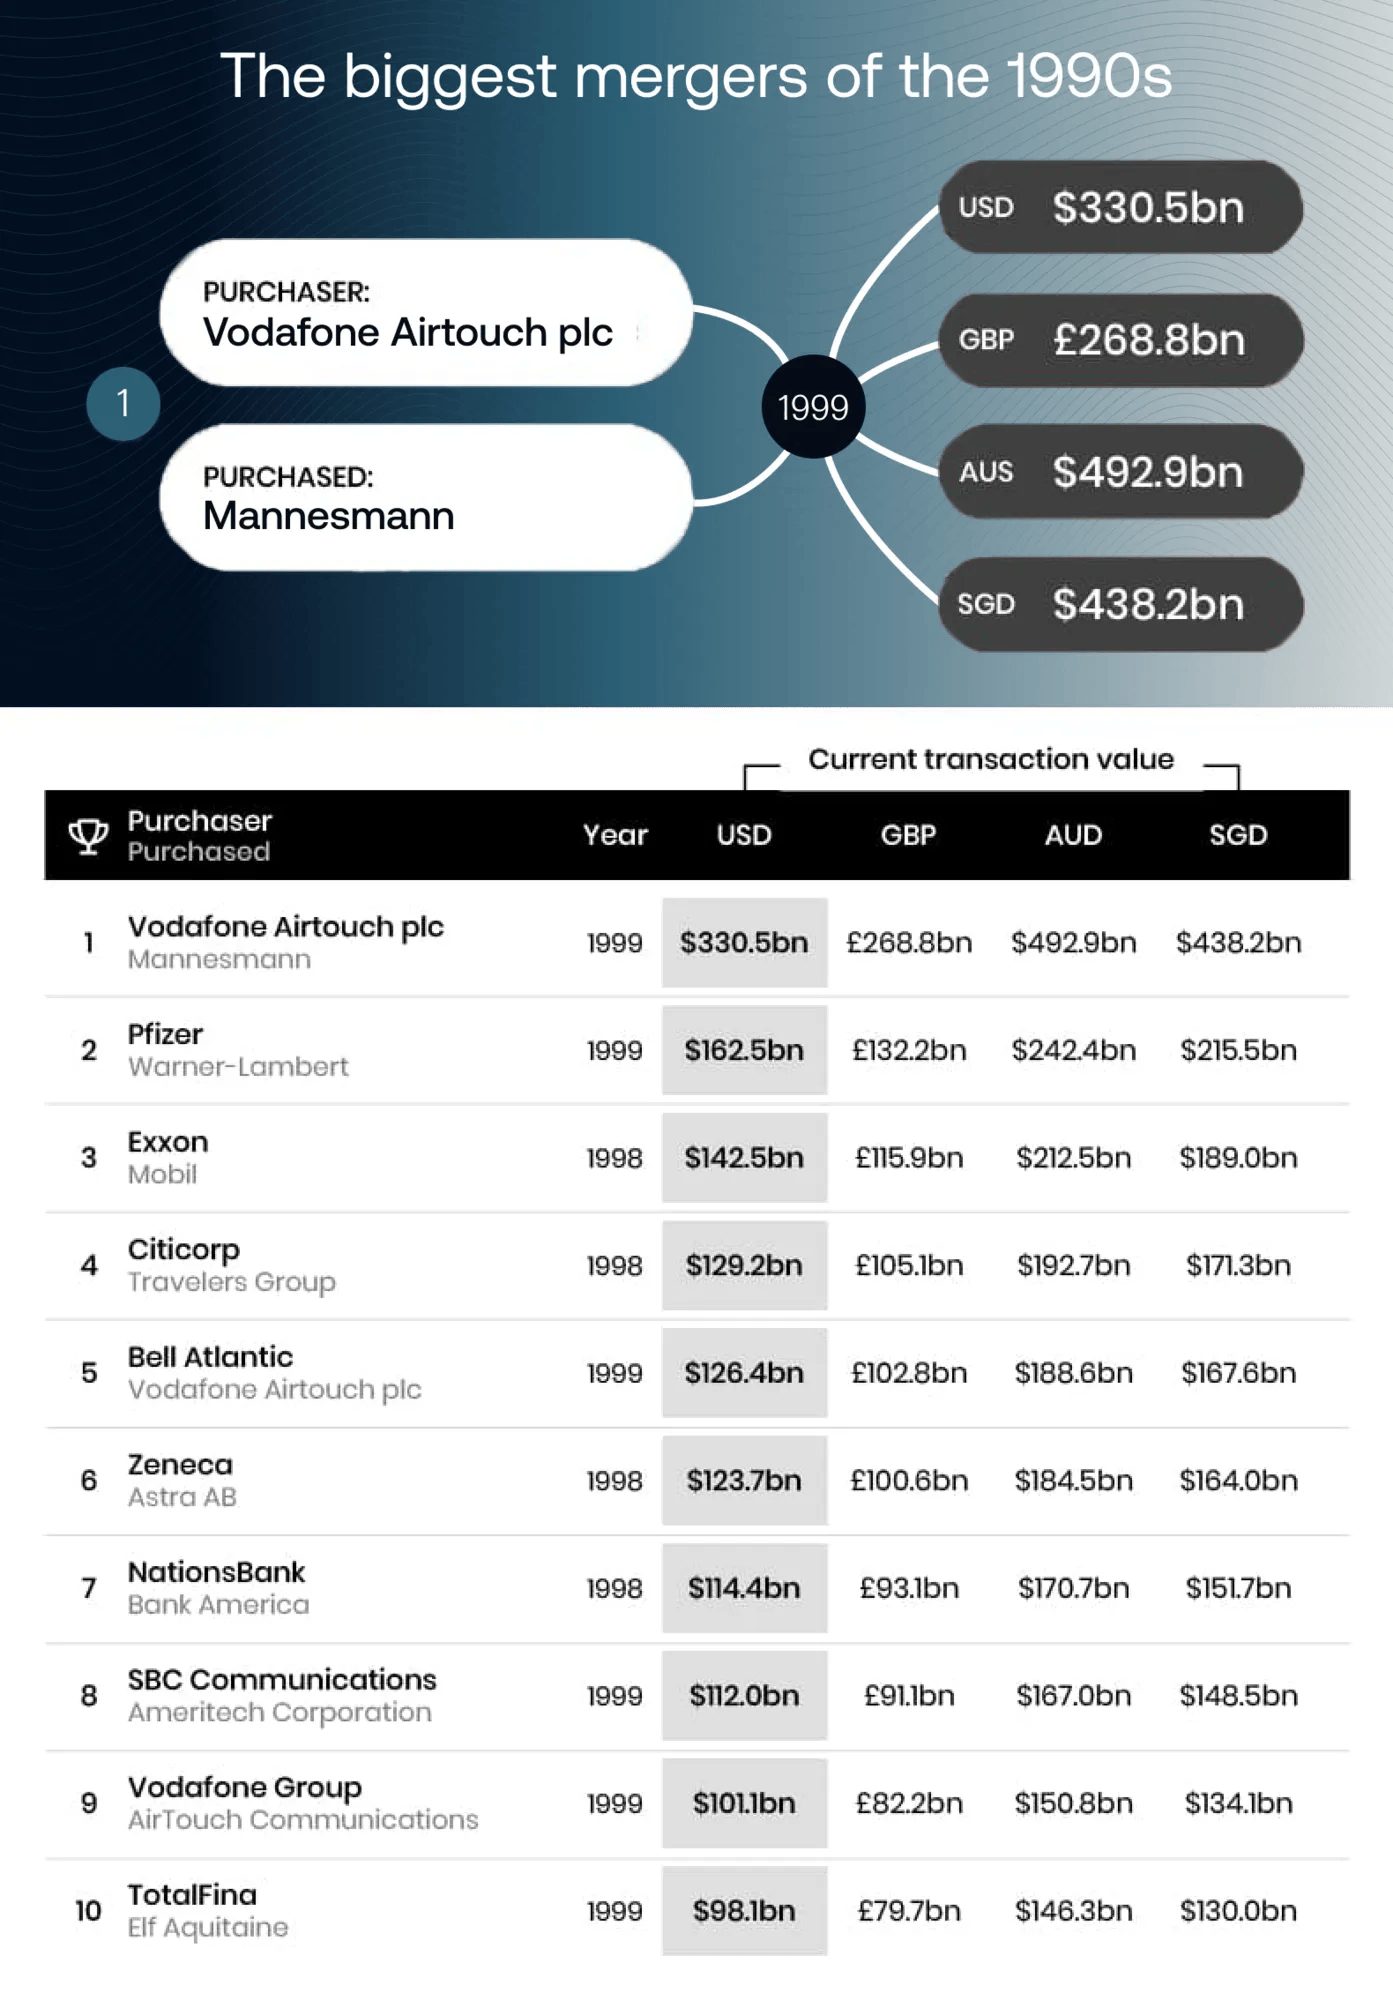The height and width of the screenshot is (2000, 1393).
Task: Click the Purchased Mannesmann bubble
Action: [426, 497]
